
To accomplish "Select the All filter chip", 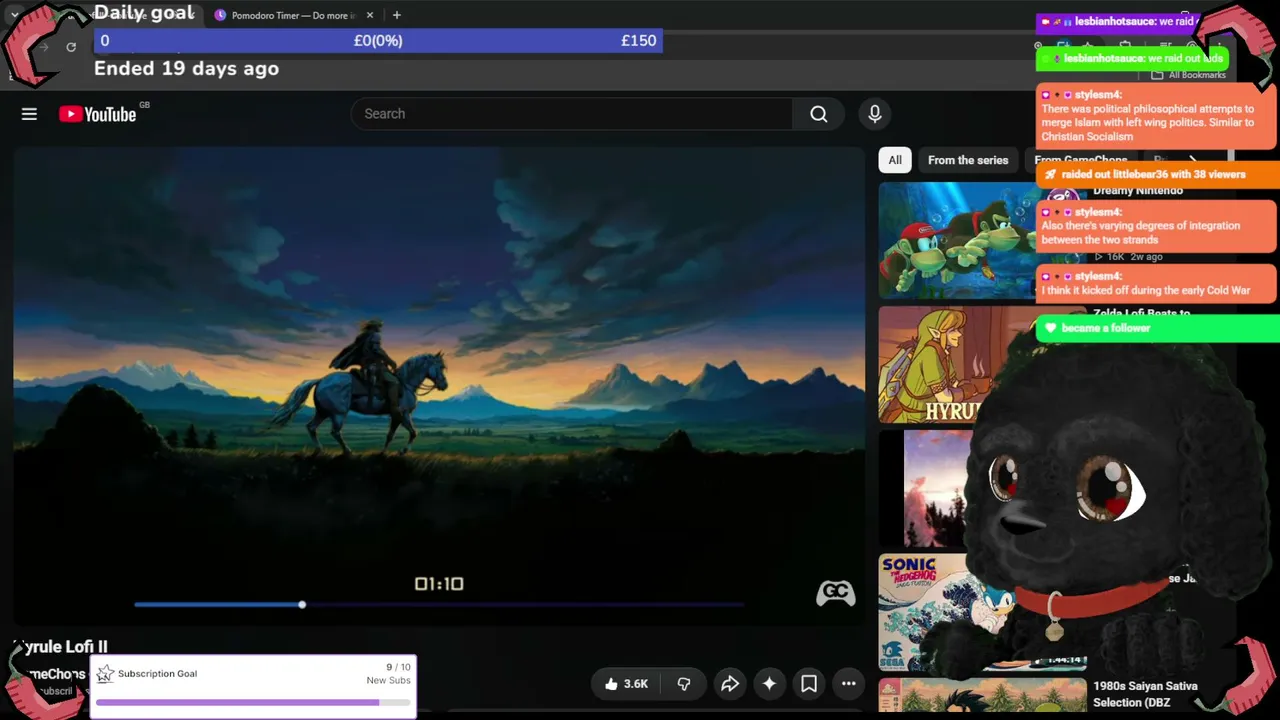I will click(895, 160).
